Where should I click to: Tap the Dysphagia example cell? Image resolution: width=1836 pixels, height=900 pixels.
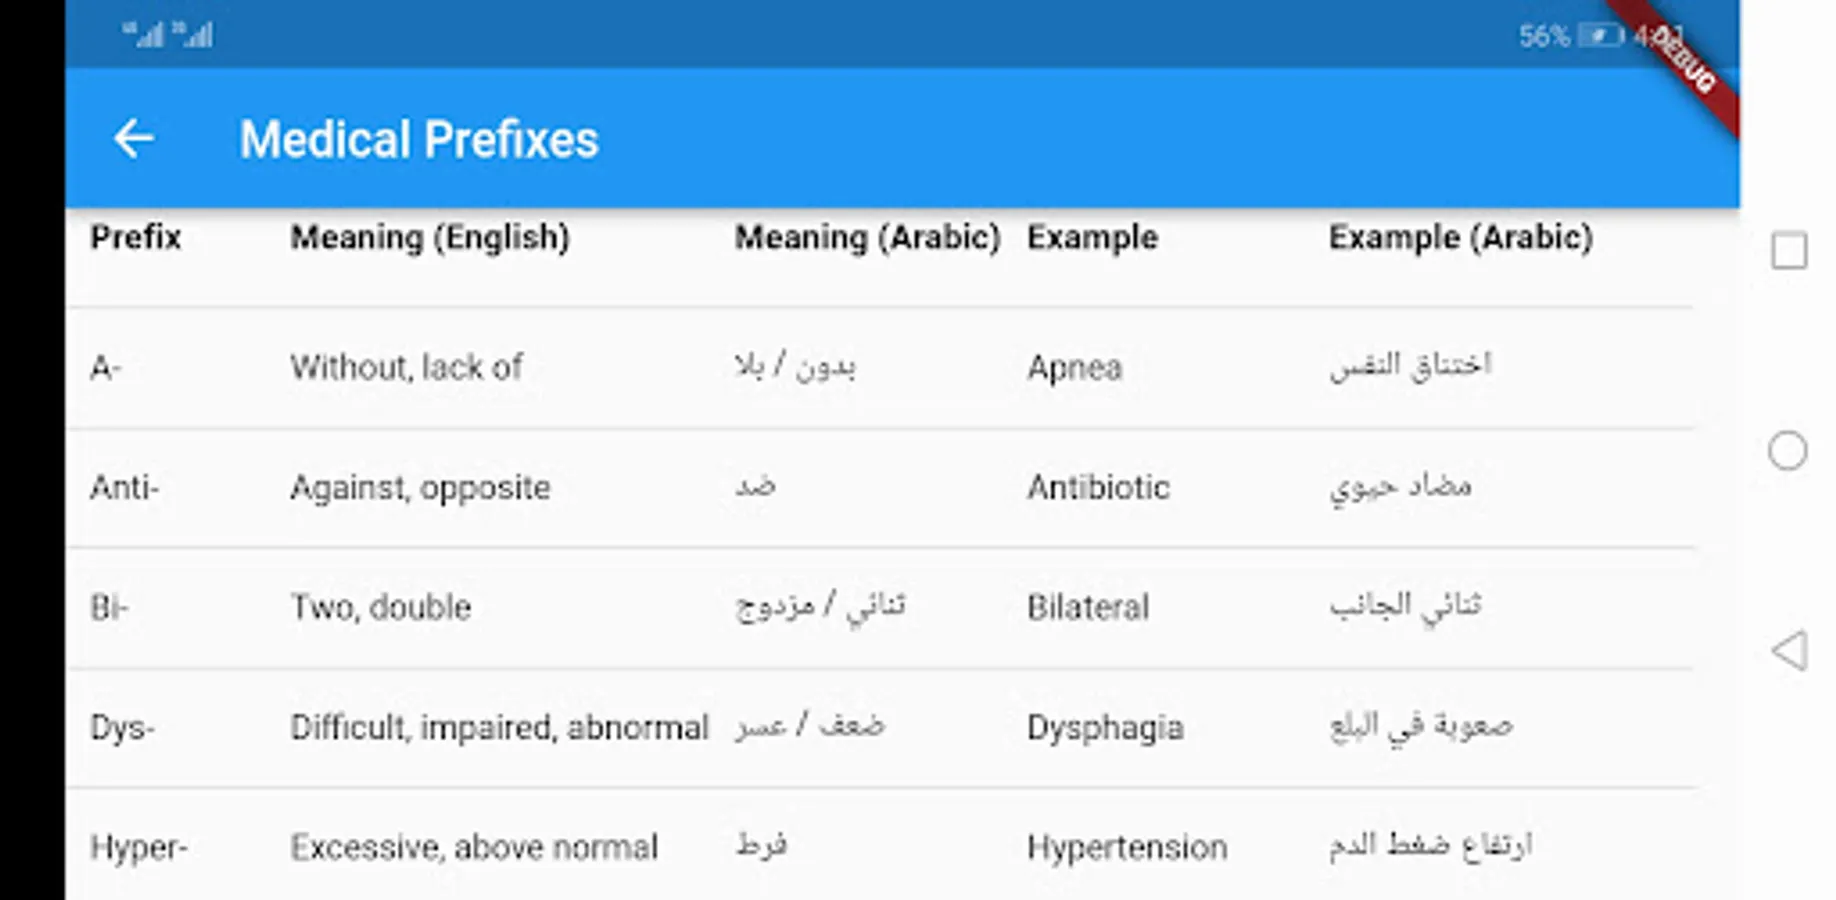pyautogui.click(x=1105, y=727)
